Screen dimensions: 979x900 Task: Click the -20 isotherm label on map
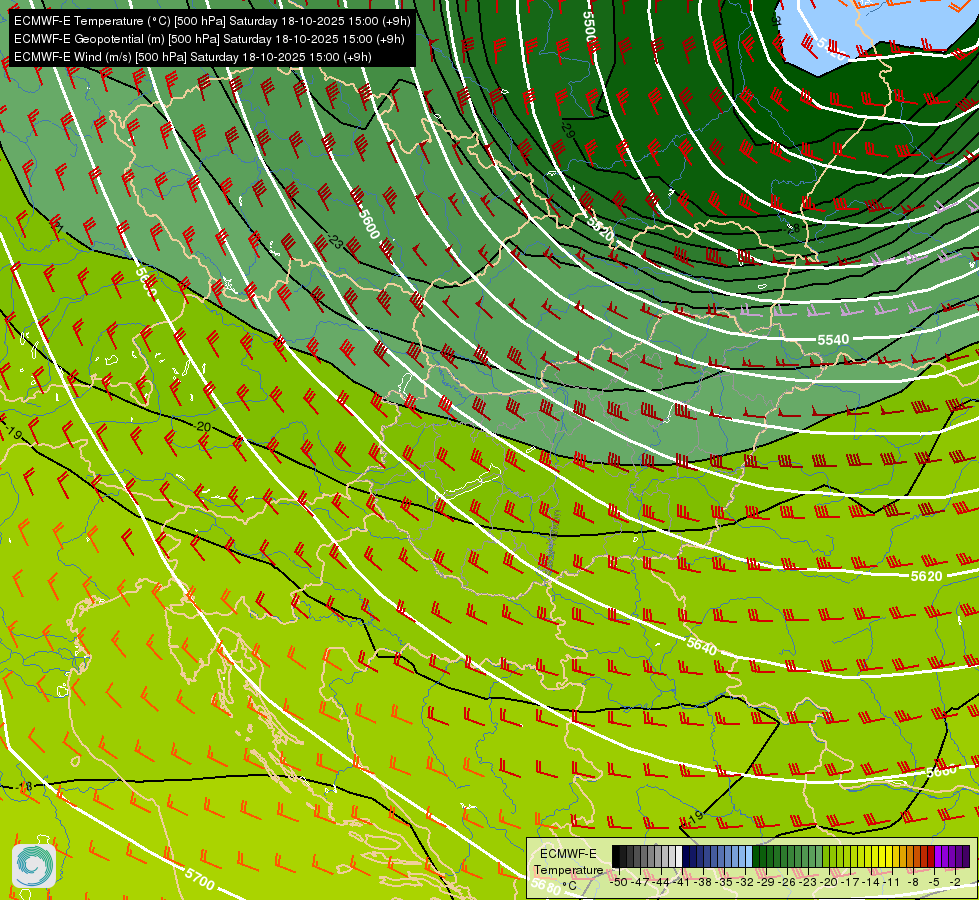point(202,427)
